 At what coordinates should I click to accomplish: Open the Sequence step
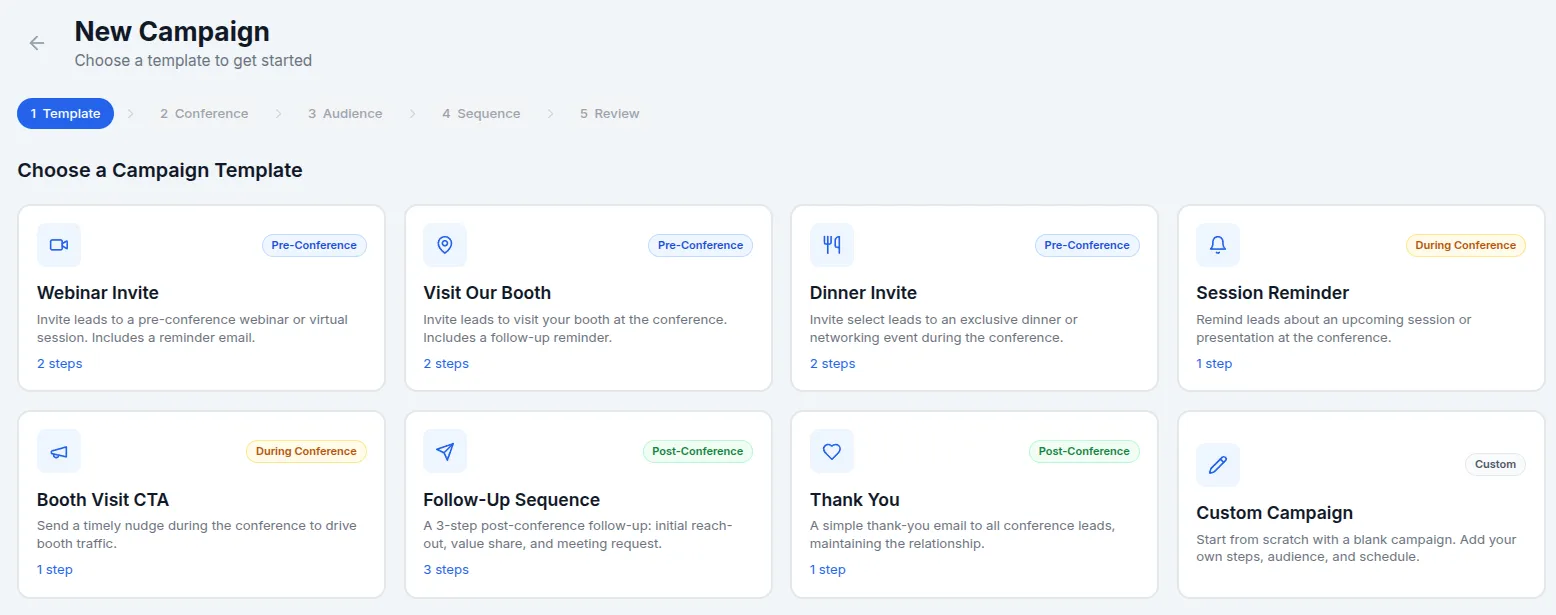click(x=481, y=114)
